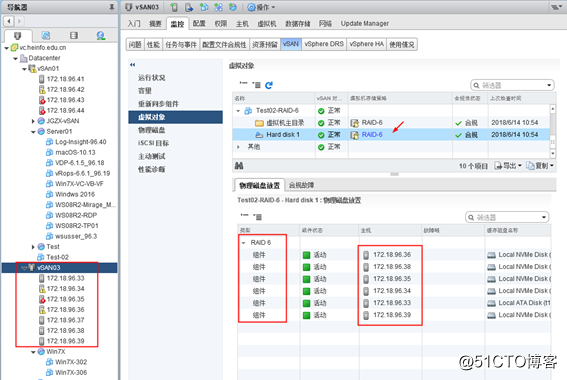The width and height of the screenshot is (567, 380).
Task: Select the vSphere HA sub-tab
Action: [x=366, y=44]
